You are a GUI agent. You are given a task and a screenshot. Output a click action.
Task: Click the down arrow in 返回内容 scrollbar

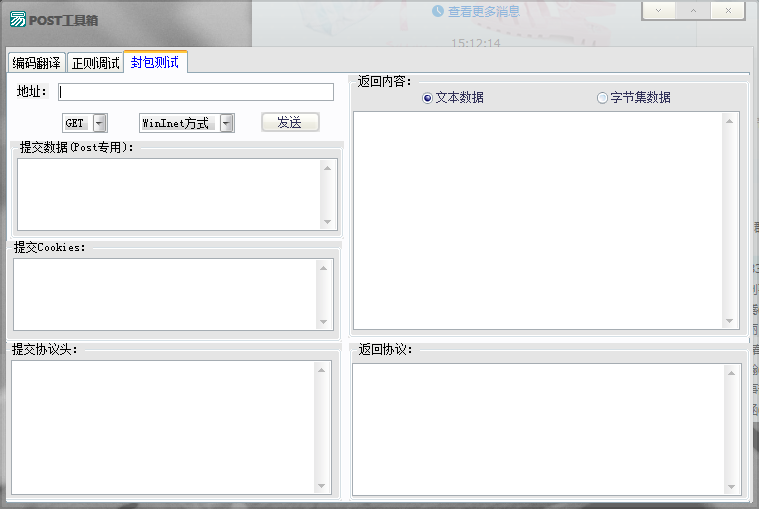click(x=729, y=321)
